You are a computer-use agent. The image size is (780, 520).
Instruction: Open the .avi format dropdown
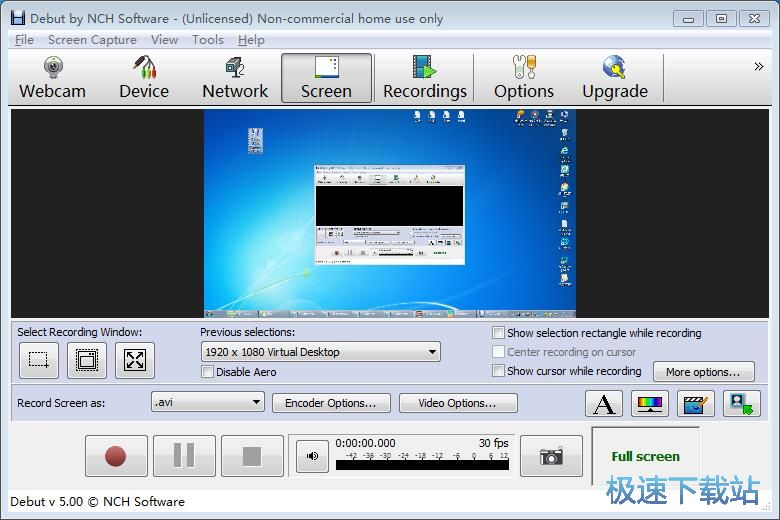click(207, 402)
